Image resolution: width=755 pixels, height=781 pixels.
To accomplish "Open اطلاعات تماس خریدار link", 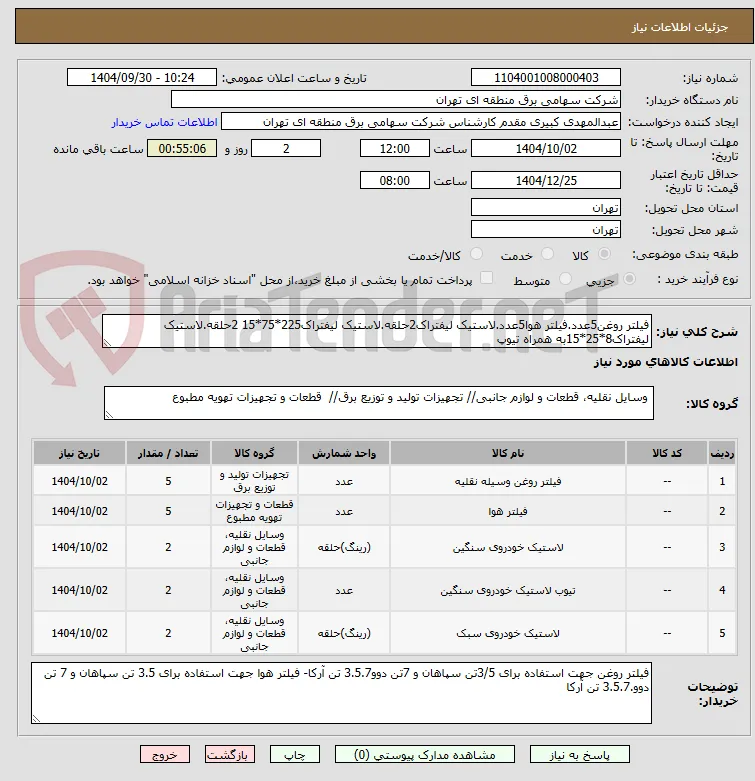I will 164,122.
